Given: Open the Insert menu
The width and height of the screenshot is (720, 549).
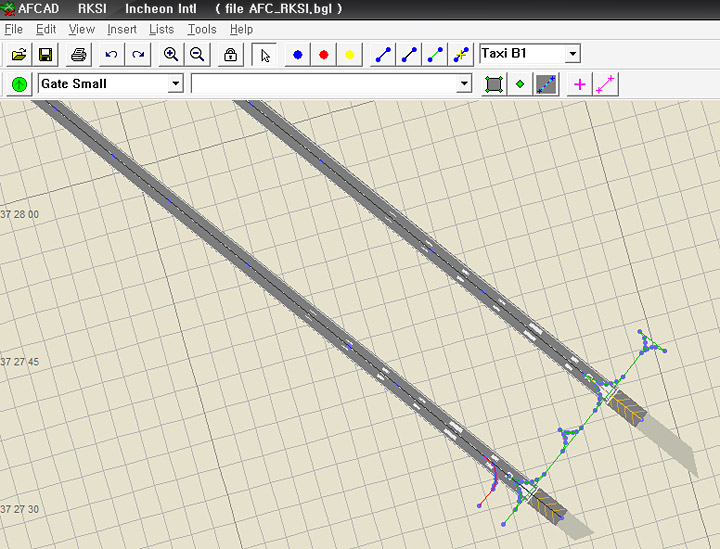Looking at the screenshot, I should point(122,29).
